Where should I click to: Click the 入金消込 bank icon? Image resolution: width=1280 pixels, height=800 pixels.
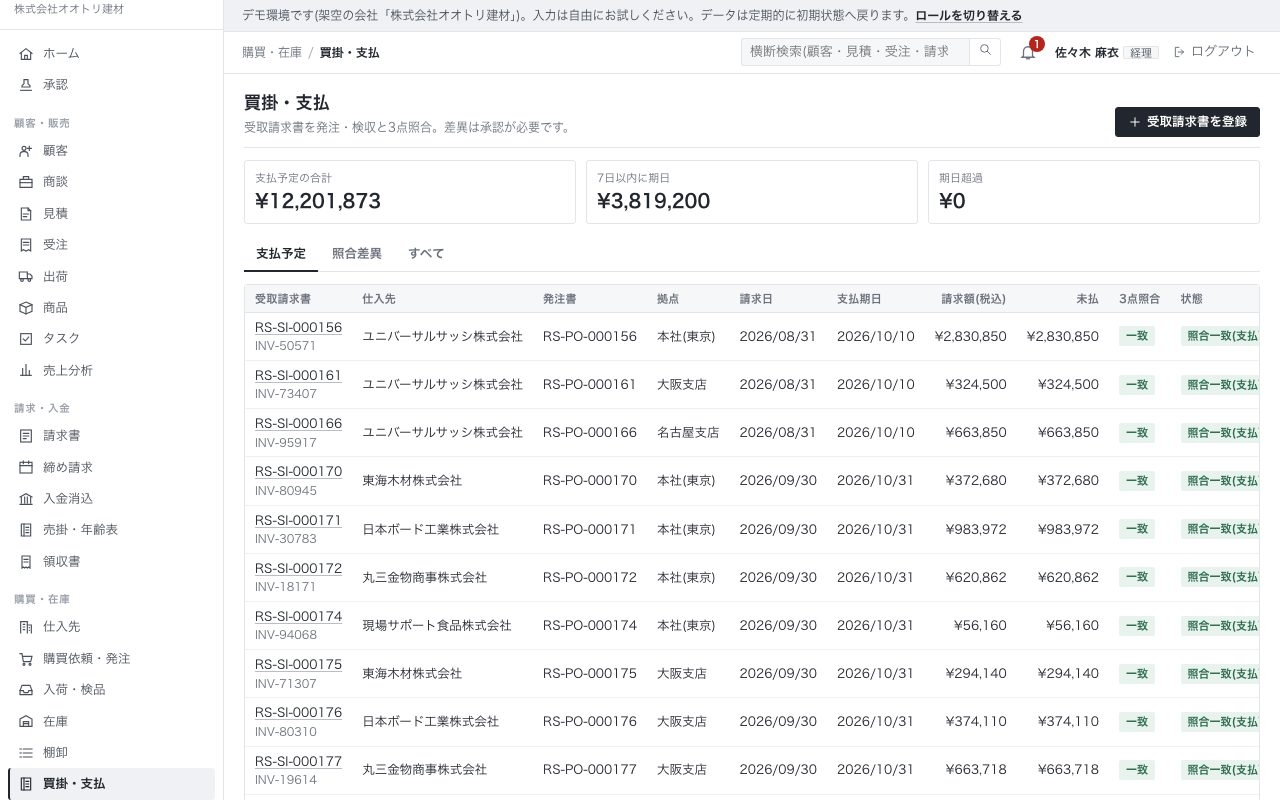[x=26, y=499]
